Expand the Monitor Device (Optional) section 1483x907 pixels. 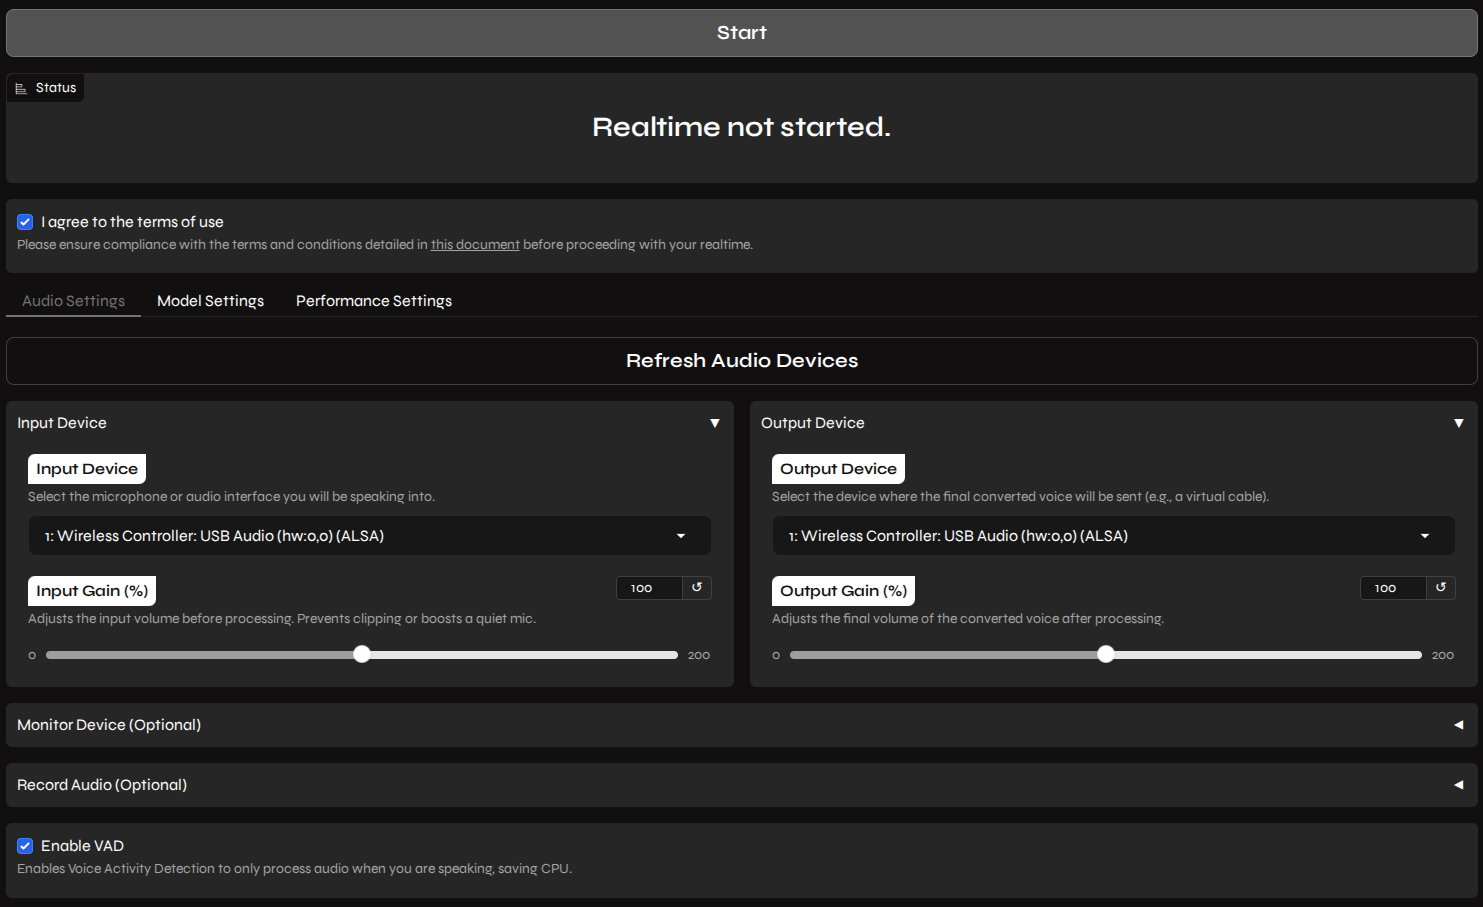[x=742, y=725]
